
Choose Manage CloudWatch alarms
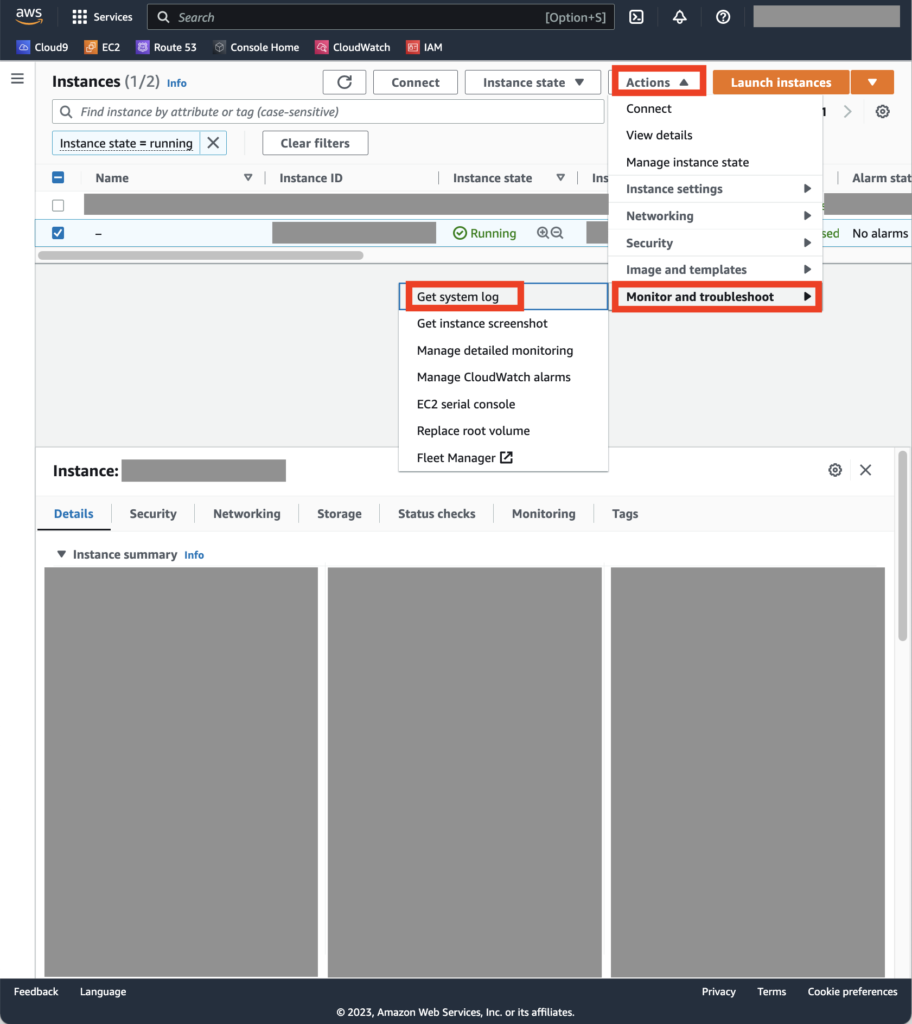pos(503,377)
